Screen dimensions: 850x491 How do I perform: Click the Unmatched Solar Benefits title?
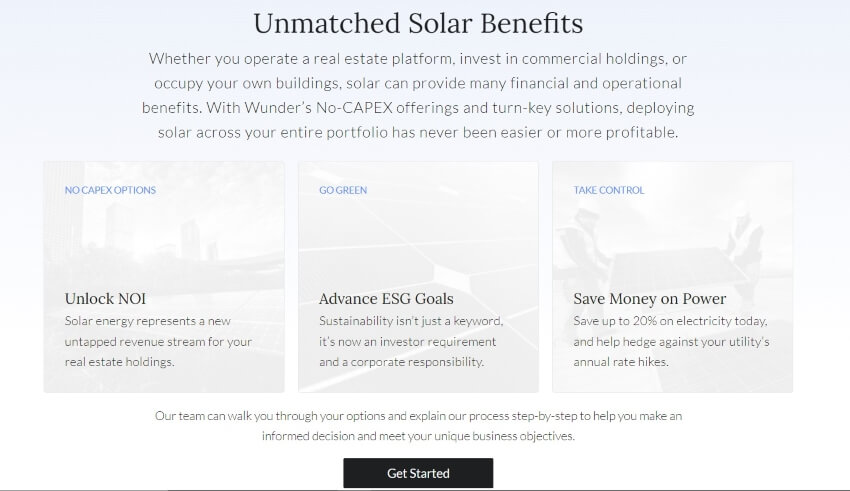click(x=418, y=23)
